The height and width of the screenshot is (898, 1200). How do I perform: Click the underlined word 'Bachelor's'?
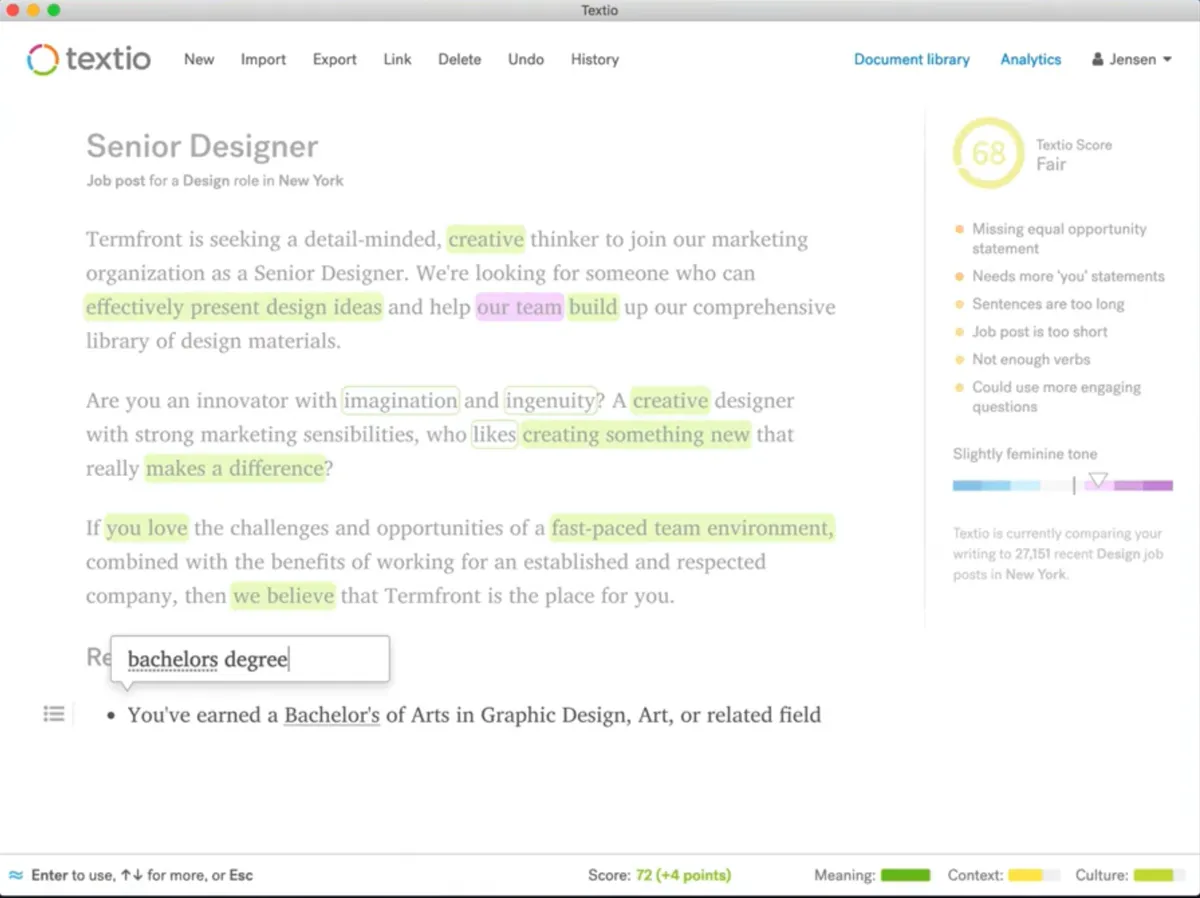click(x=332, y=715)
